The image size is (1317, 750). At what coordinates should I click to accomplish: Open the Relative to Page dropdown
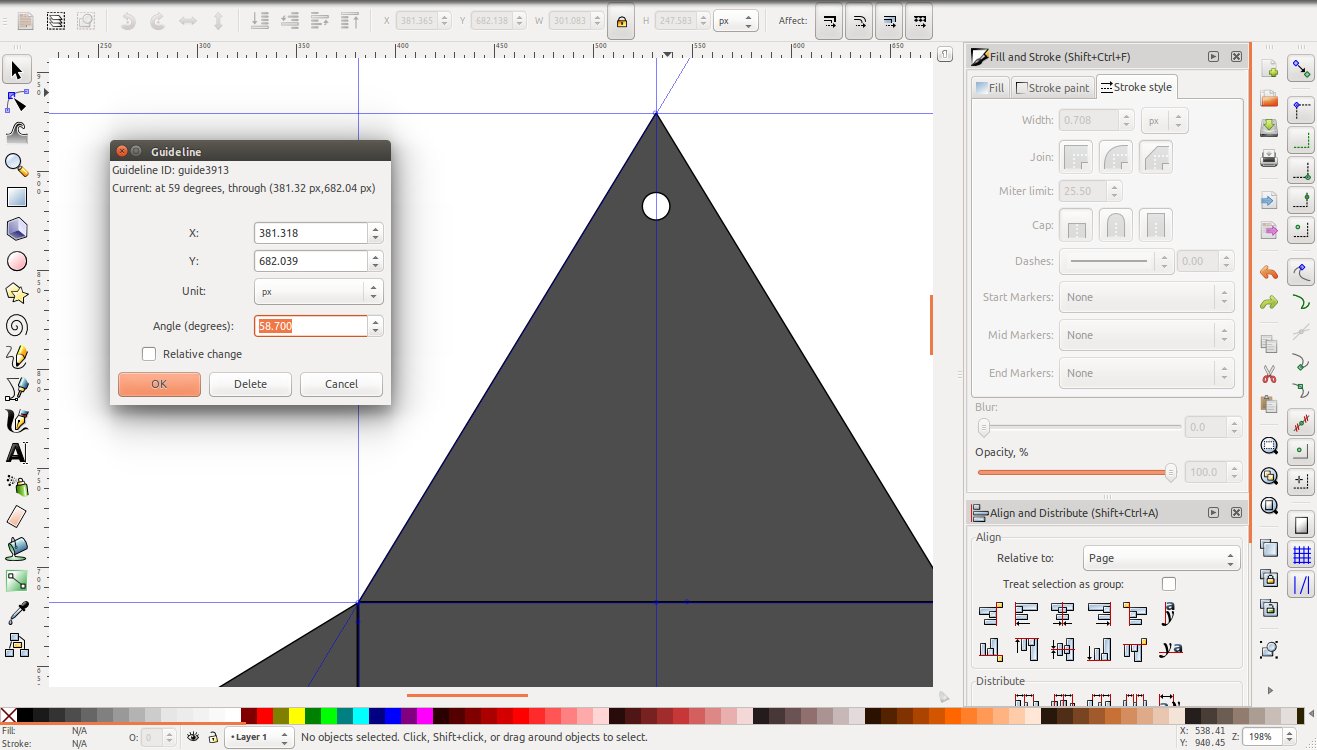click(x=1163, y=558)
